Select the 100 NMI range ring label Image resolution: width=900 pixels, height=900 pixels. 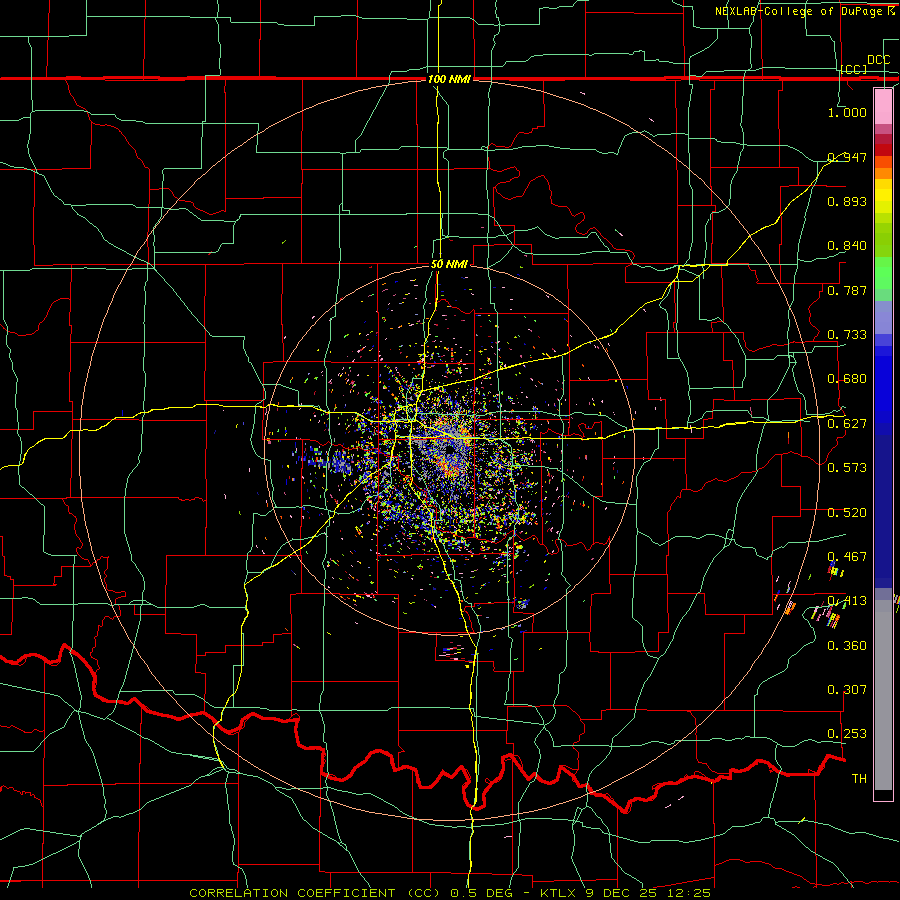(449, 79)
